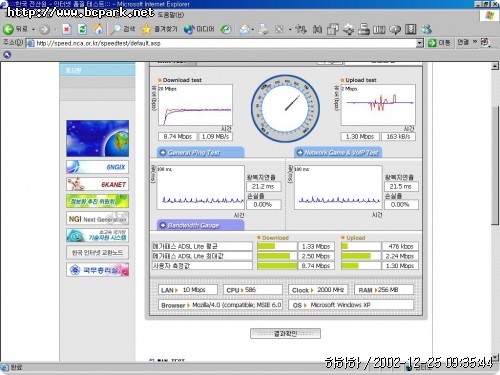The image size is (500, 375).
Task: Open the address bar URL dropdown
Action: click(x=420, y=43)
